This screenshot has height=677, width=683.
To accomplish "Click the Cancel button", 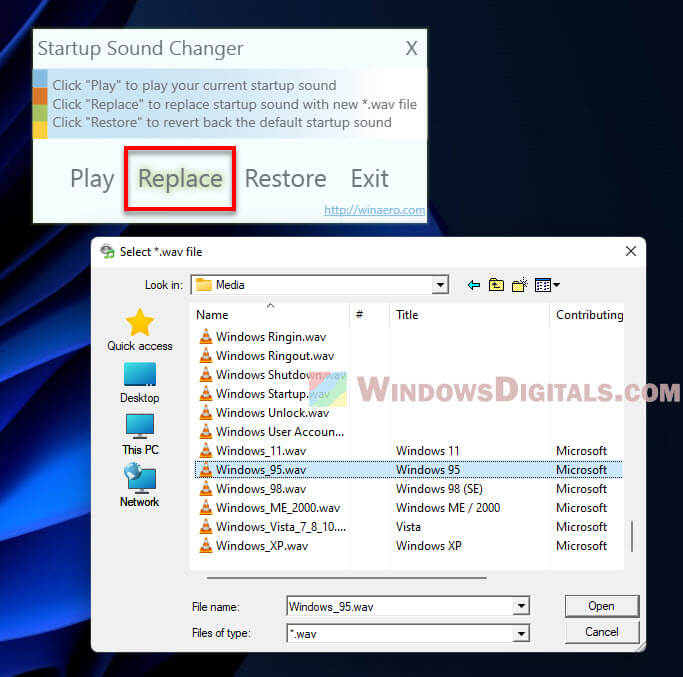I will coord(602,632).
